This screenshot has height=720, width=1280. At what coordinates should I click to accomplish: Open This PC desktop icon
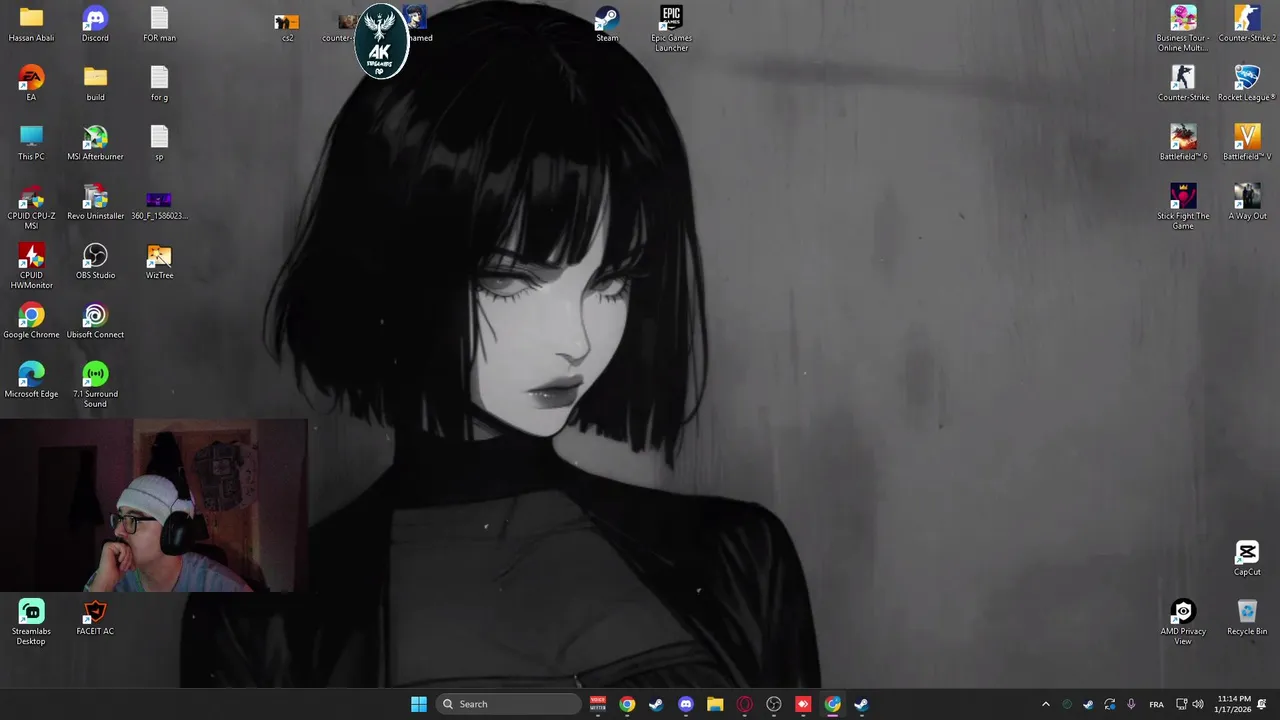31,143
